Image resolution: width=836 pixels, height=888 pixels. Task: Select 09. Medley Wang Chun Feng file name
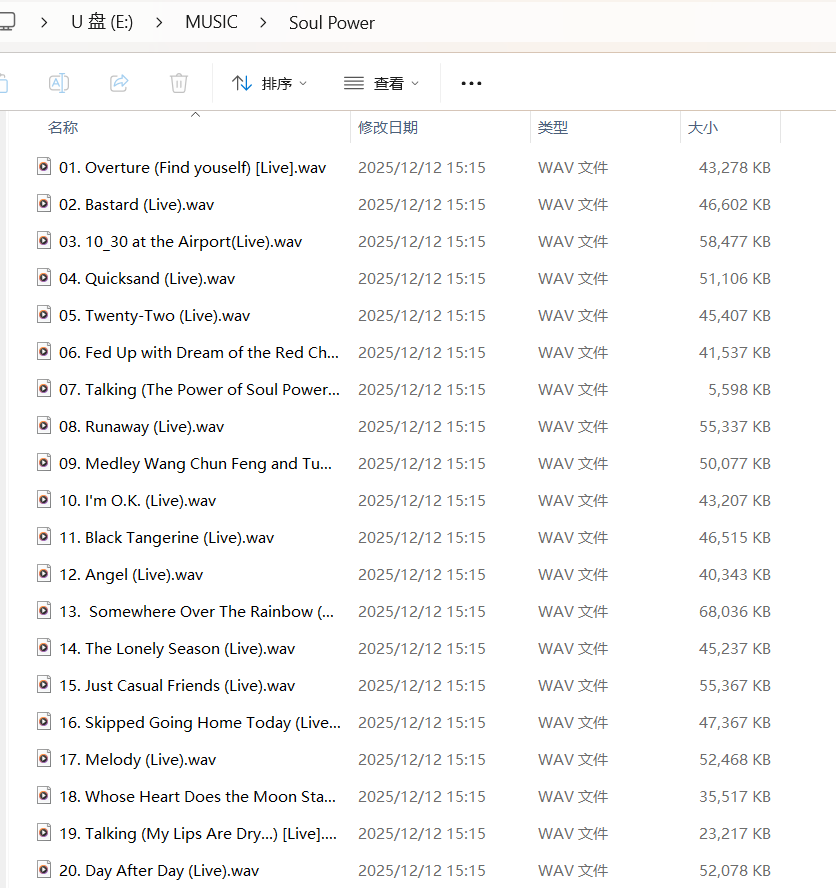[195, 464]
